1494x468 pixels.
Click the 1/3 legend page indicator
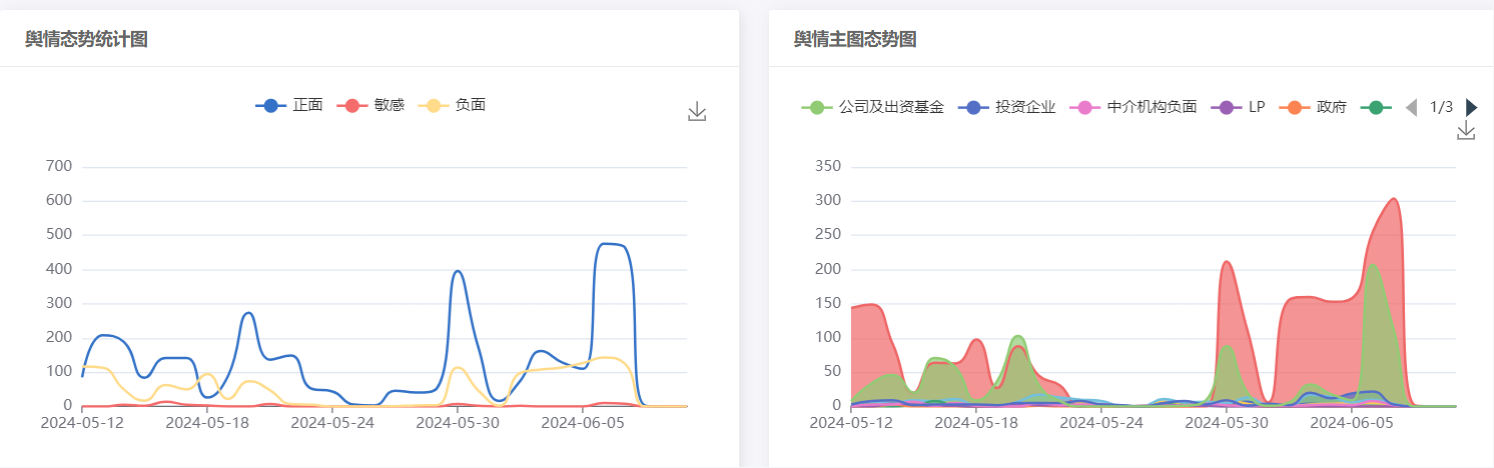(x=1441, y=107)
